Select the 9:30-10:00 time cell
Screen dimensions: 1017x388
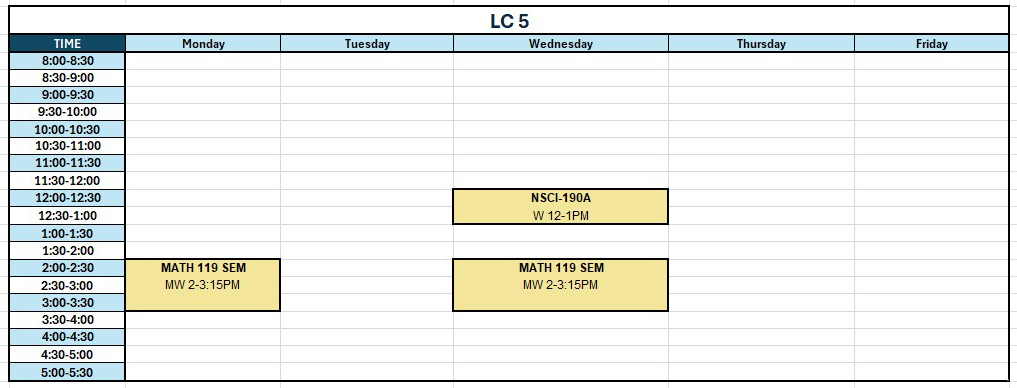tap(67, 112)
